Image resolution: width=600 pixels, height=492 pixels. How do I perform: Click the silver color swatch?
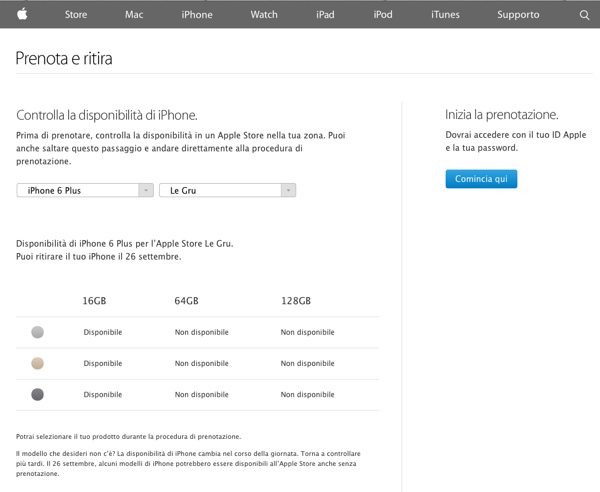pyautogui.click(x=37, y=332)
